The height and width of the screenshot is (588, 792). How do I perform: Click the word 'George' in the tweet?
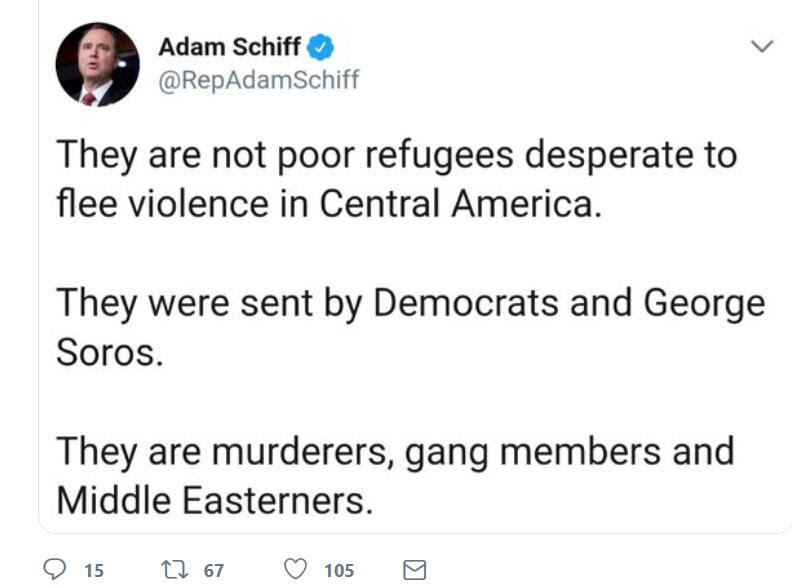(x=705, y=304)
